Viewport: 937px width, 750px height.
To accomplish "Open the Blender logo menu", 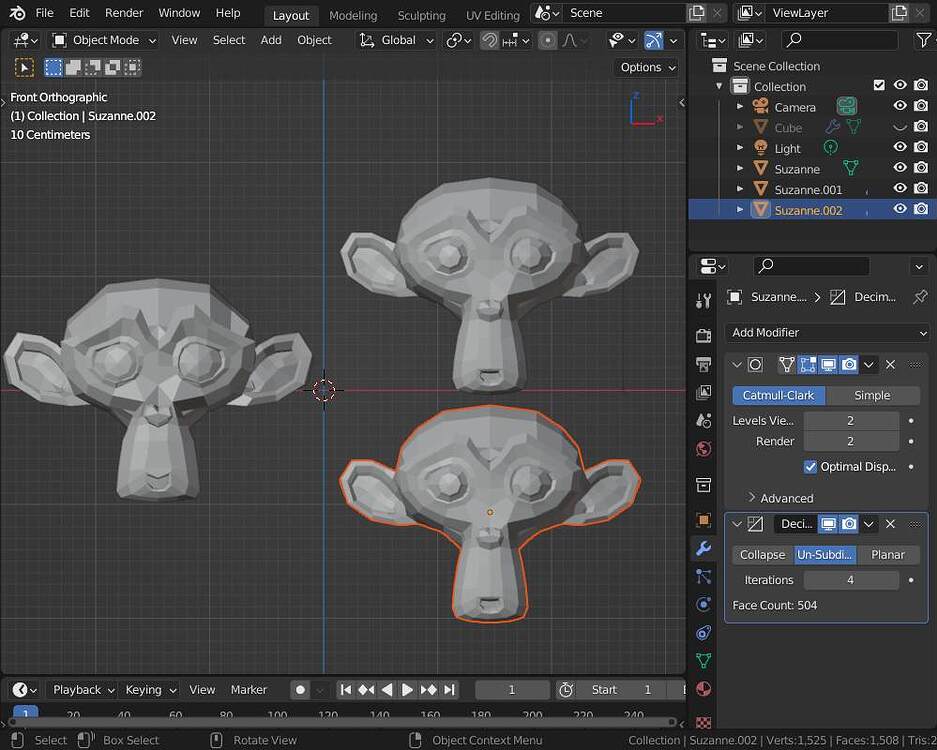I will pyautogui.click(x=17, y=13).
